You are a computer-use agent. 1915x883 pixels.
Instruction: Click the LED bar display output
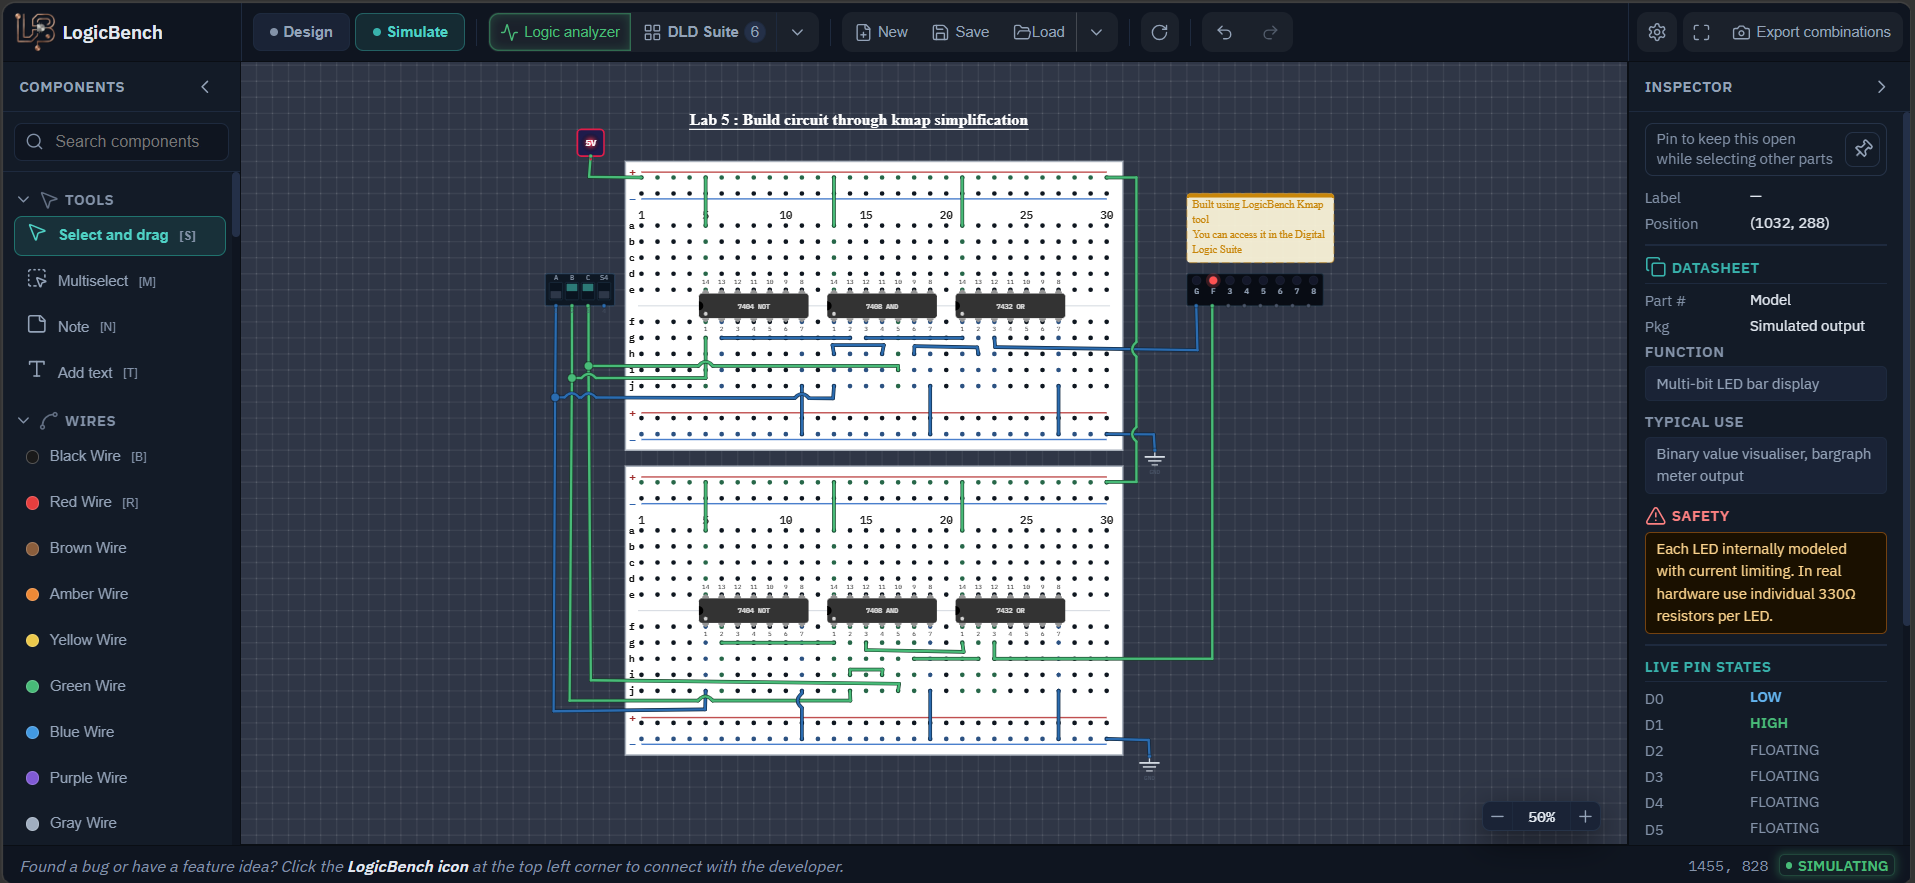pos(1255,290)
